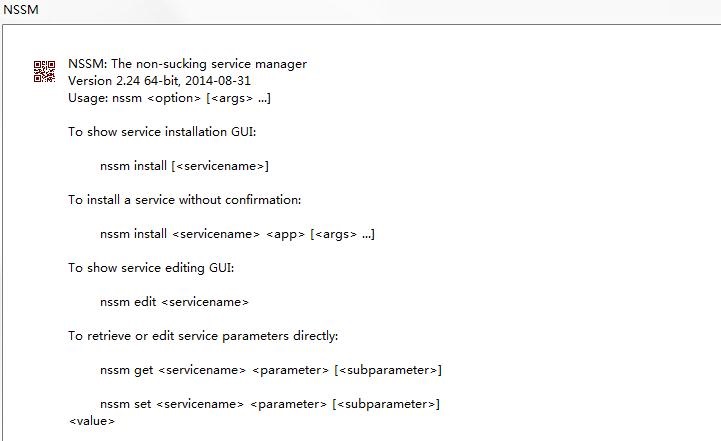Click the "Usage: nssm" syntax line
721x441 pixels.
click(x=169, y=98)
